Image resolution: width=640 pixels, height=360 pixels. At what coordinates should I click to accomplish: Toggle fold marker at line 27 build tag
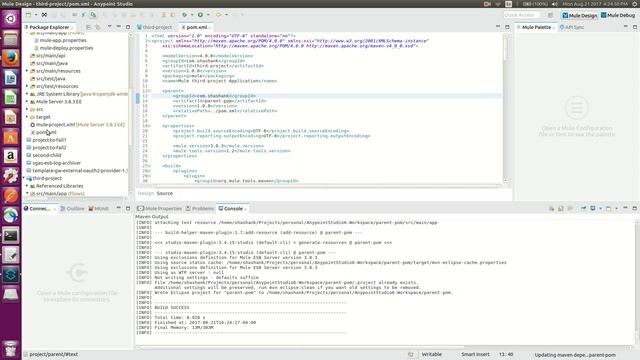[149, 166]
